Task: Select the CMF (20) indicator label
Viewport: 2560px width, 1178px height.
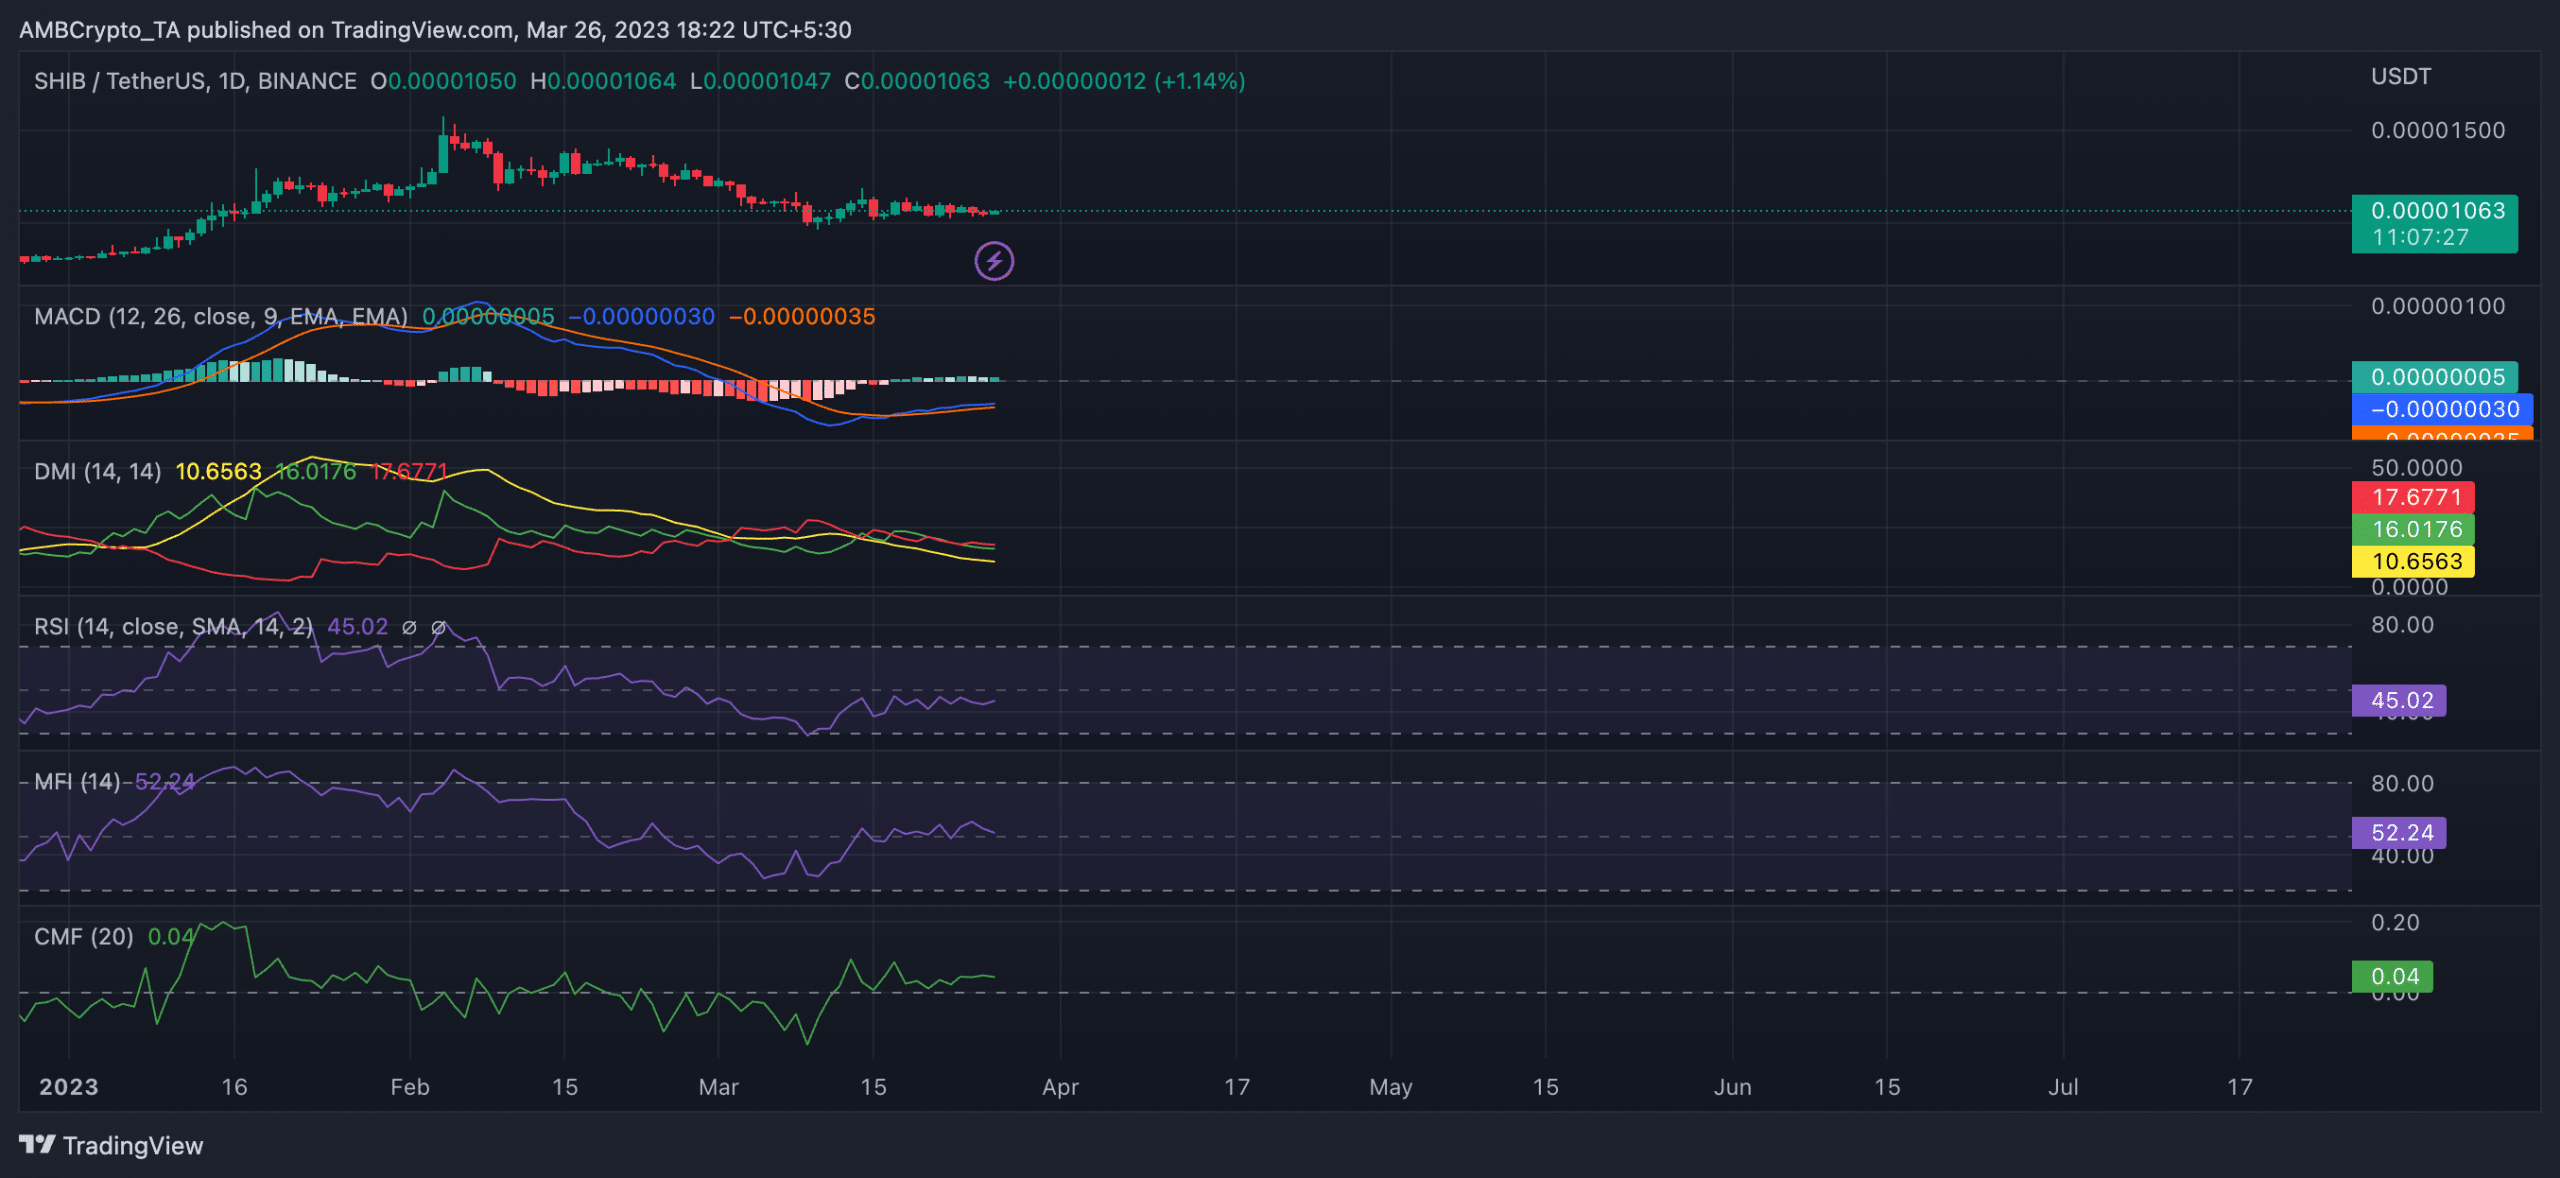Action: 83,937
